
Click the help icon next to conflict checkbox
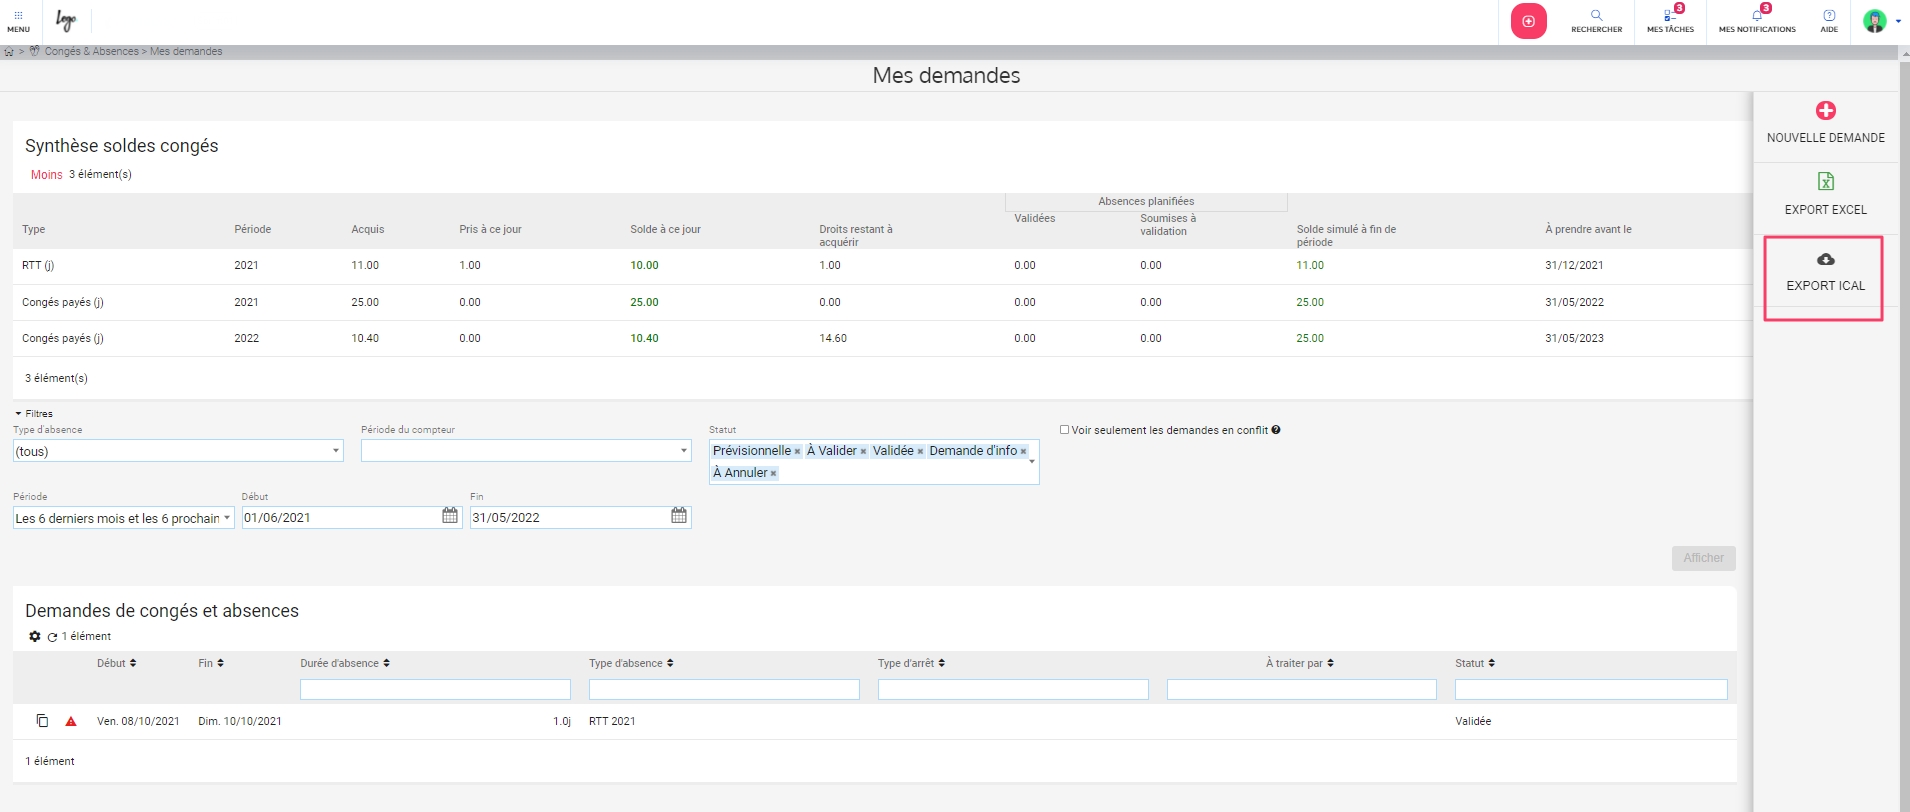[x=1276, y=430]
